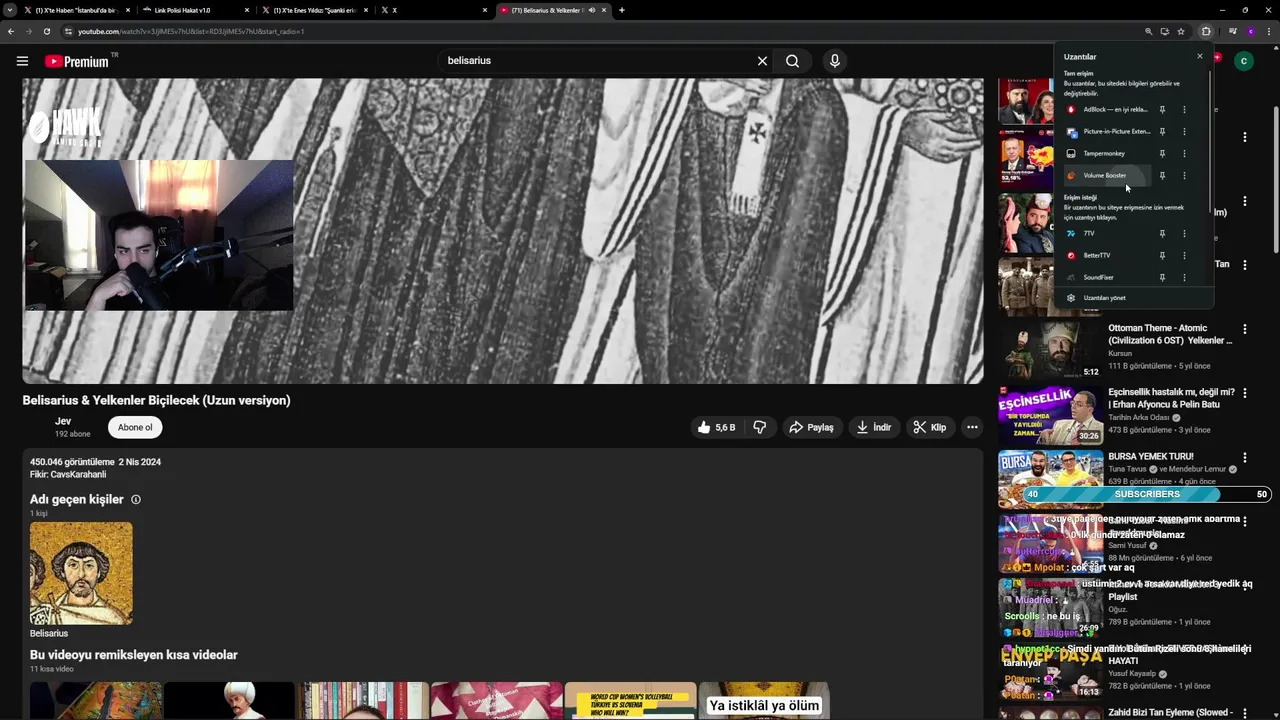Viewport: 1280px width, 720px height.
Task: Go back with browser back arrow
Action: click(11, 31)
